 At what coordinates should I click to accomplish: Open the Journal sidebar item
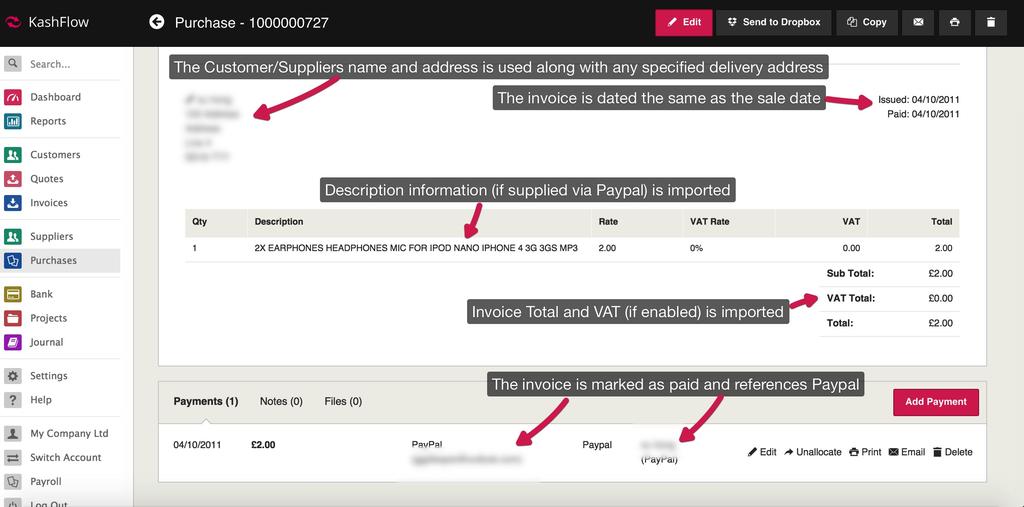46,342
